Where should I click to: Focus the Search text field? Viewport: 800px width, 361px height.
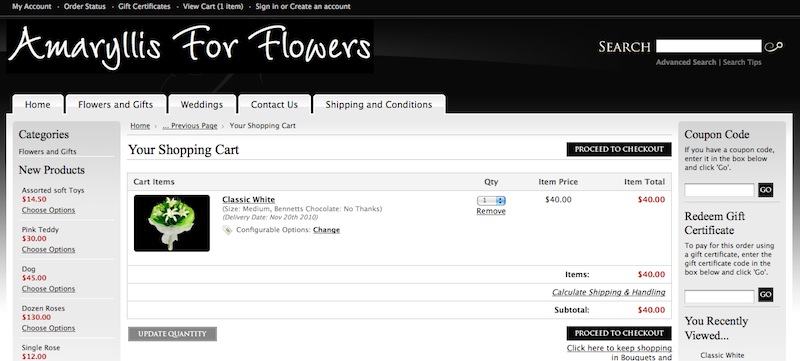tap(708, 46)
